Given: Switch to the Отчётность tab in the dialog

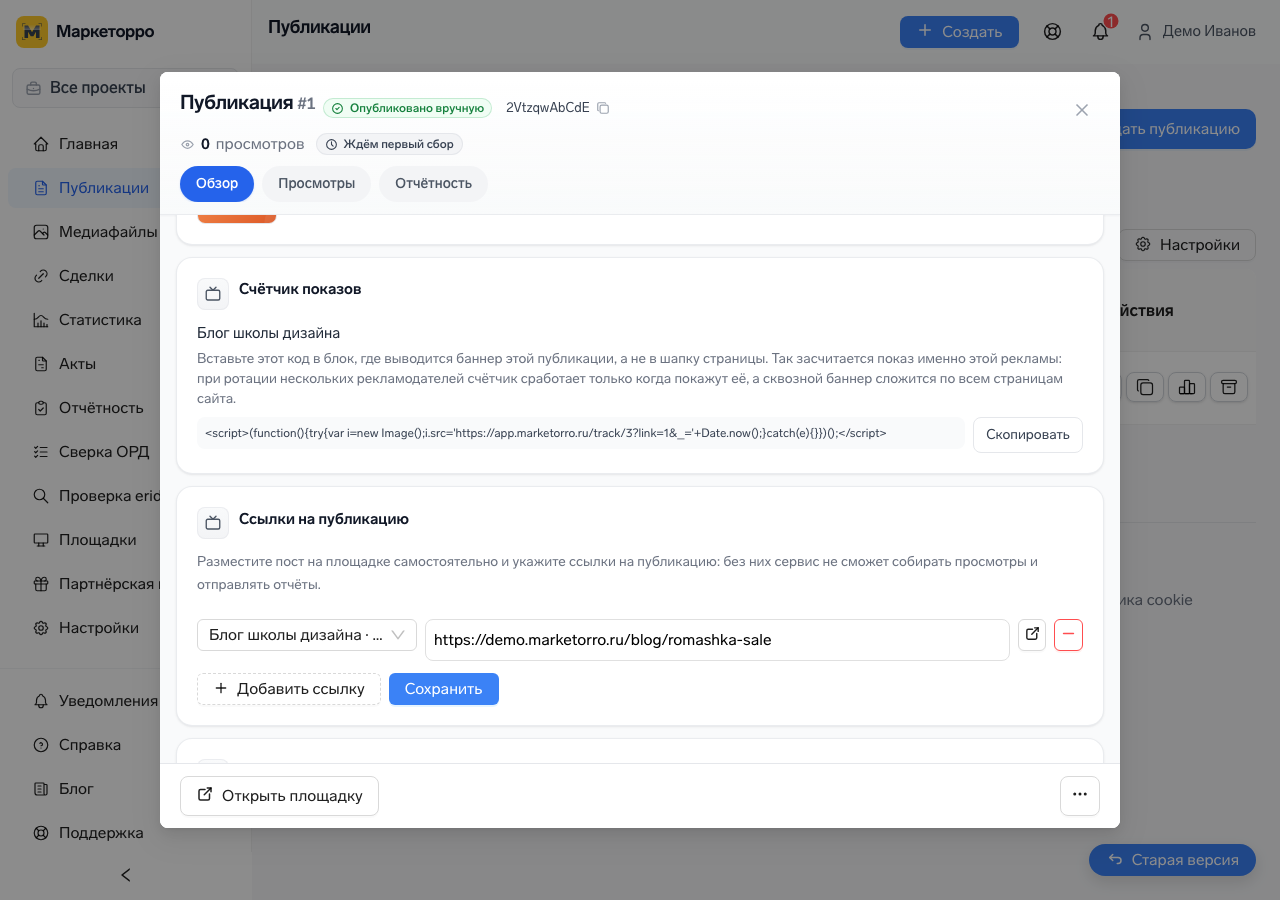Looking at the screenshot, I should pos(433,184).
